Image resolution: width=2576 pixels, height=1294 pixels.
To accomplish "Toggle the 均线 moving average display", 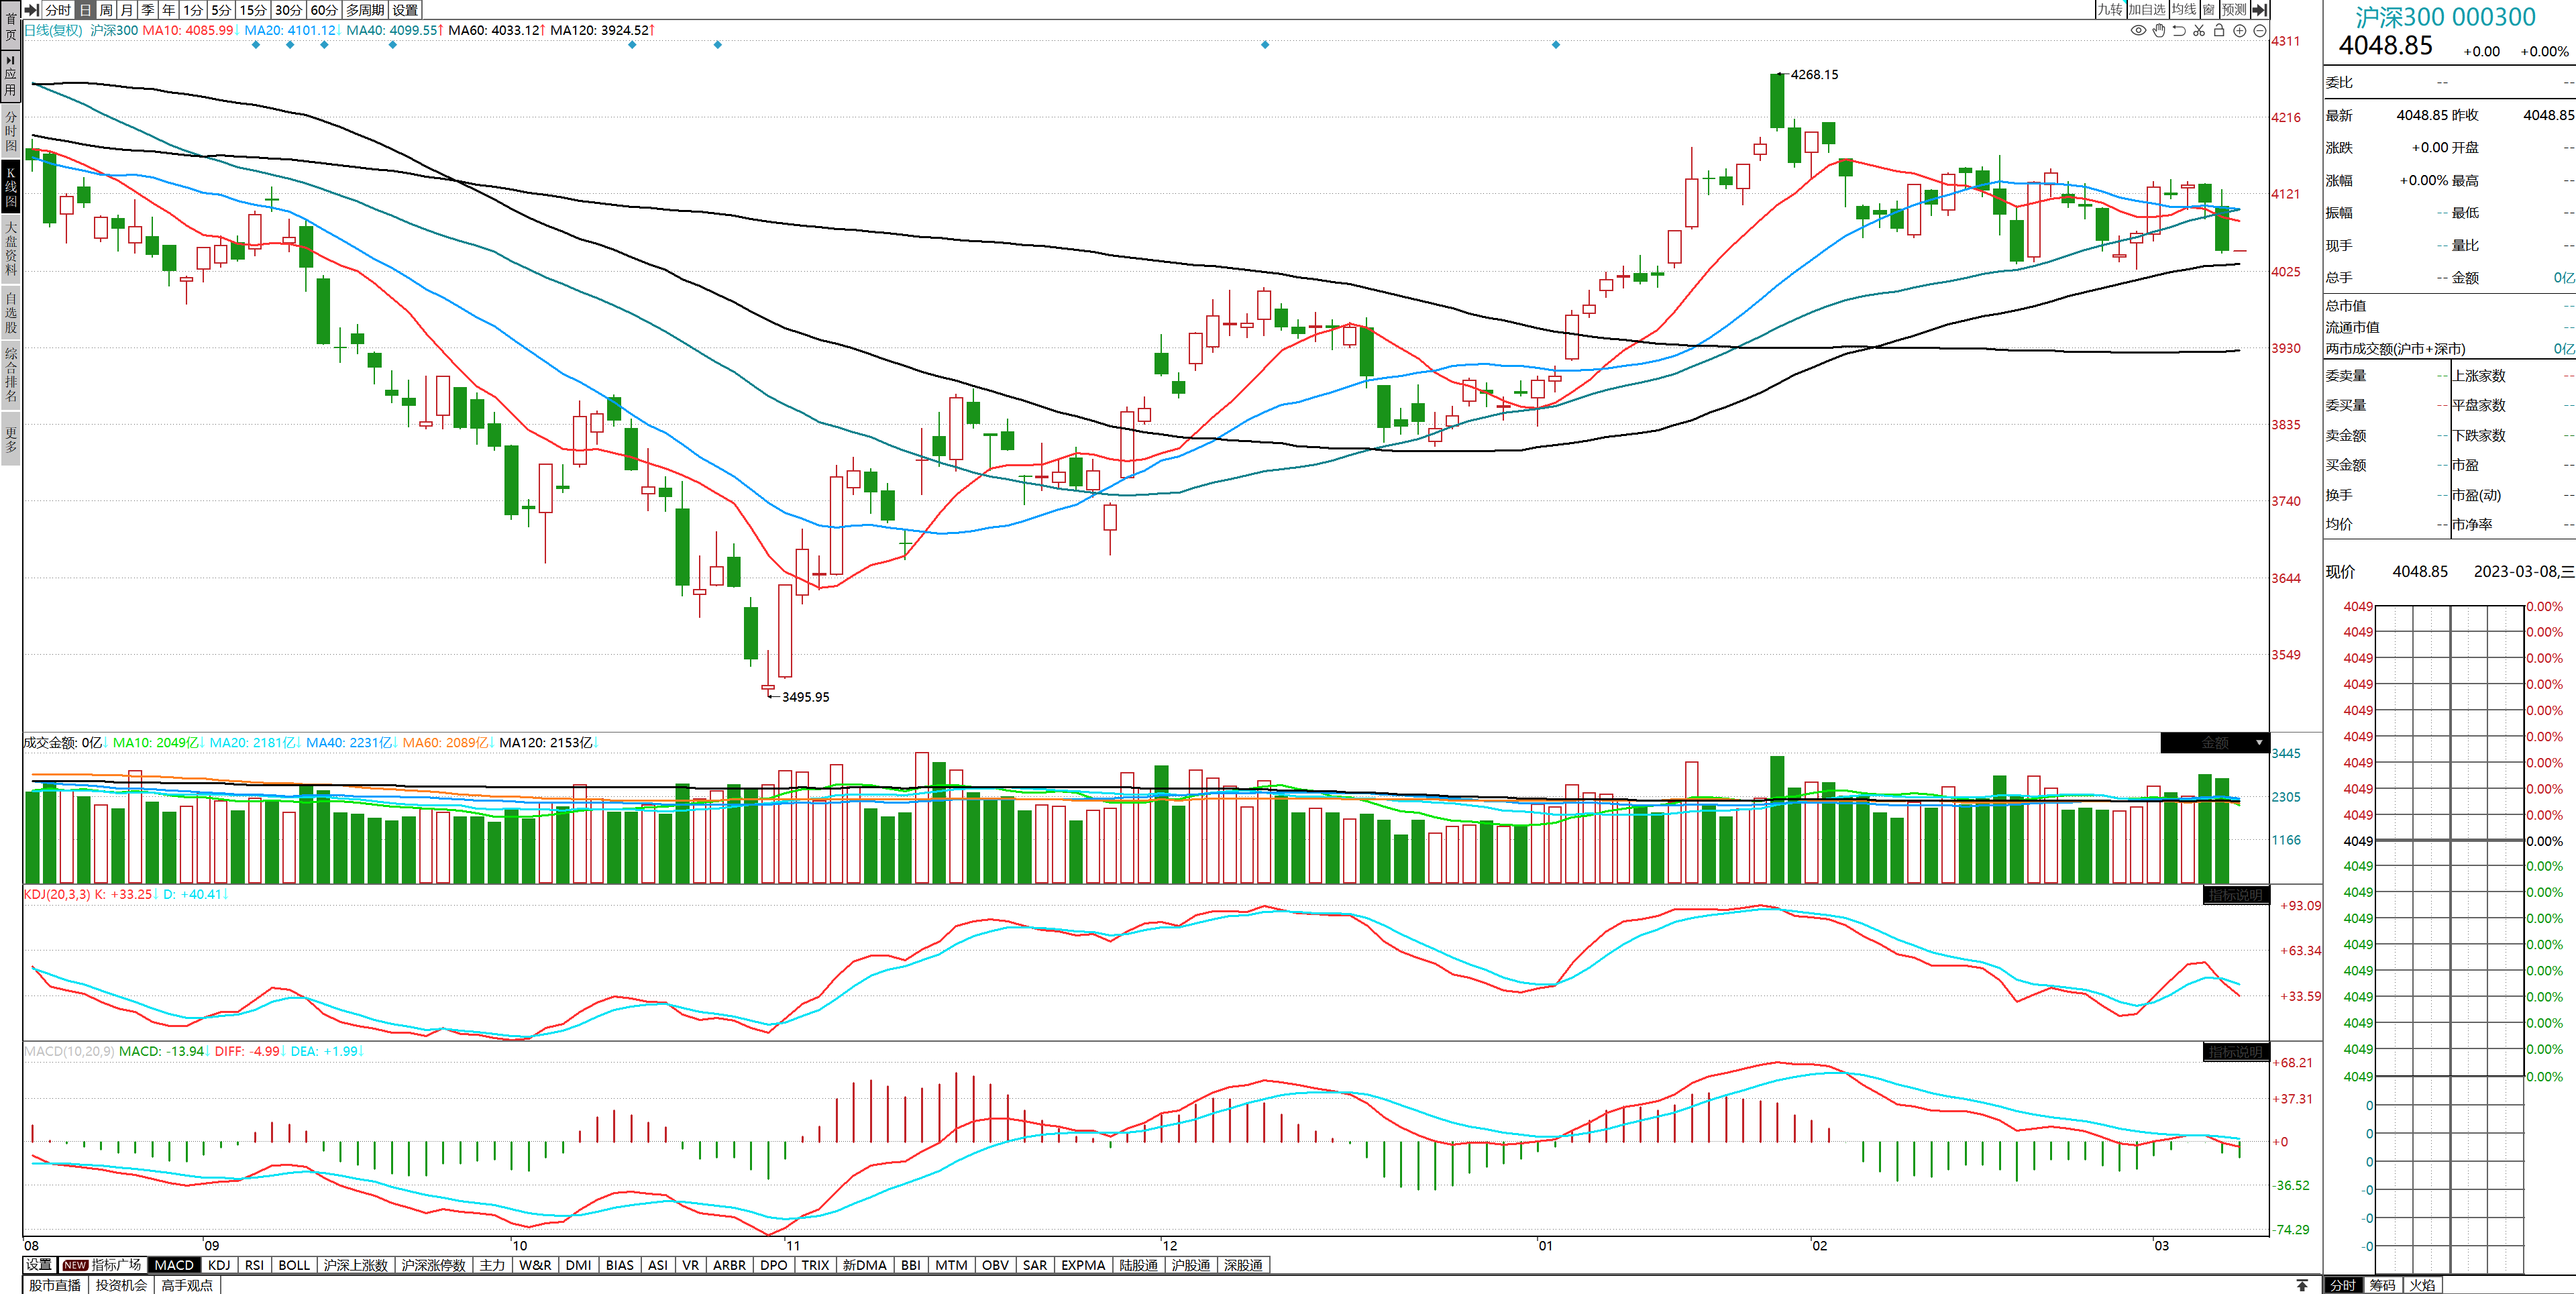I will pos(2184,9).
